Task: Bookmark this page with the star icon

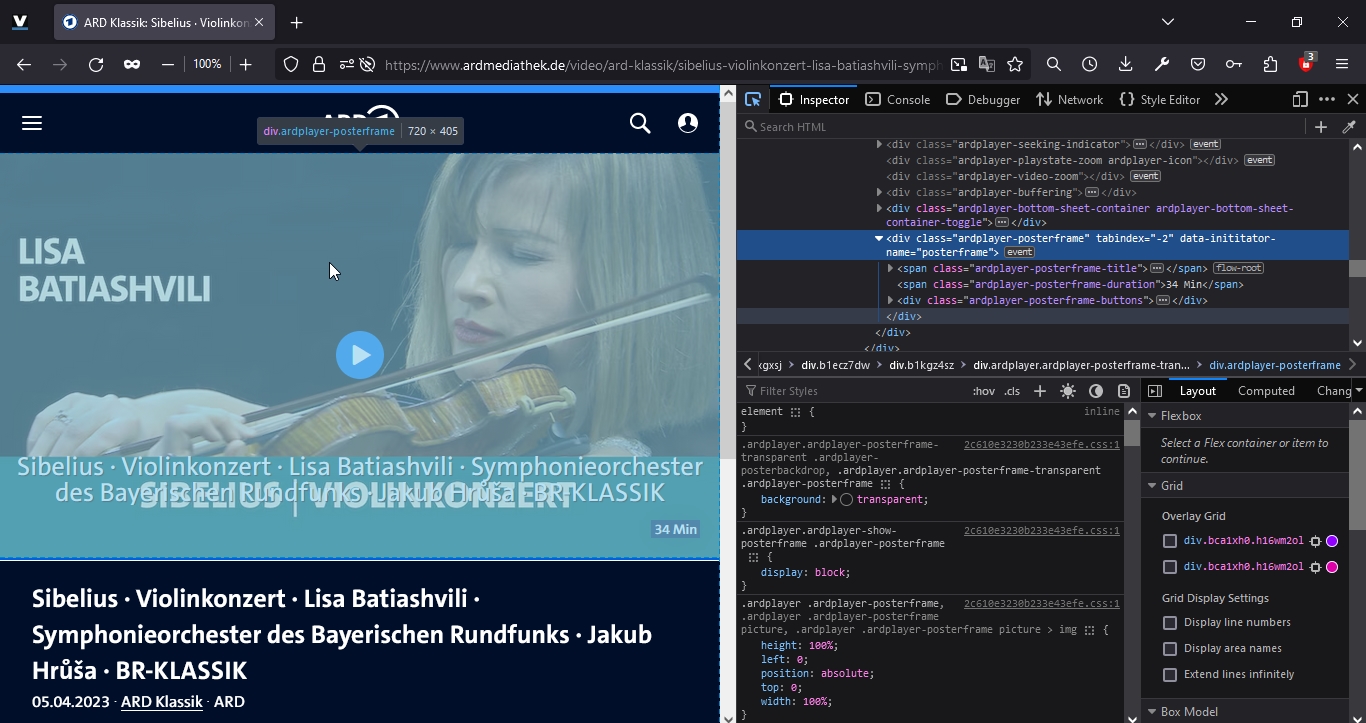Action: (1015, 64)
